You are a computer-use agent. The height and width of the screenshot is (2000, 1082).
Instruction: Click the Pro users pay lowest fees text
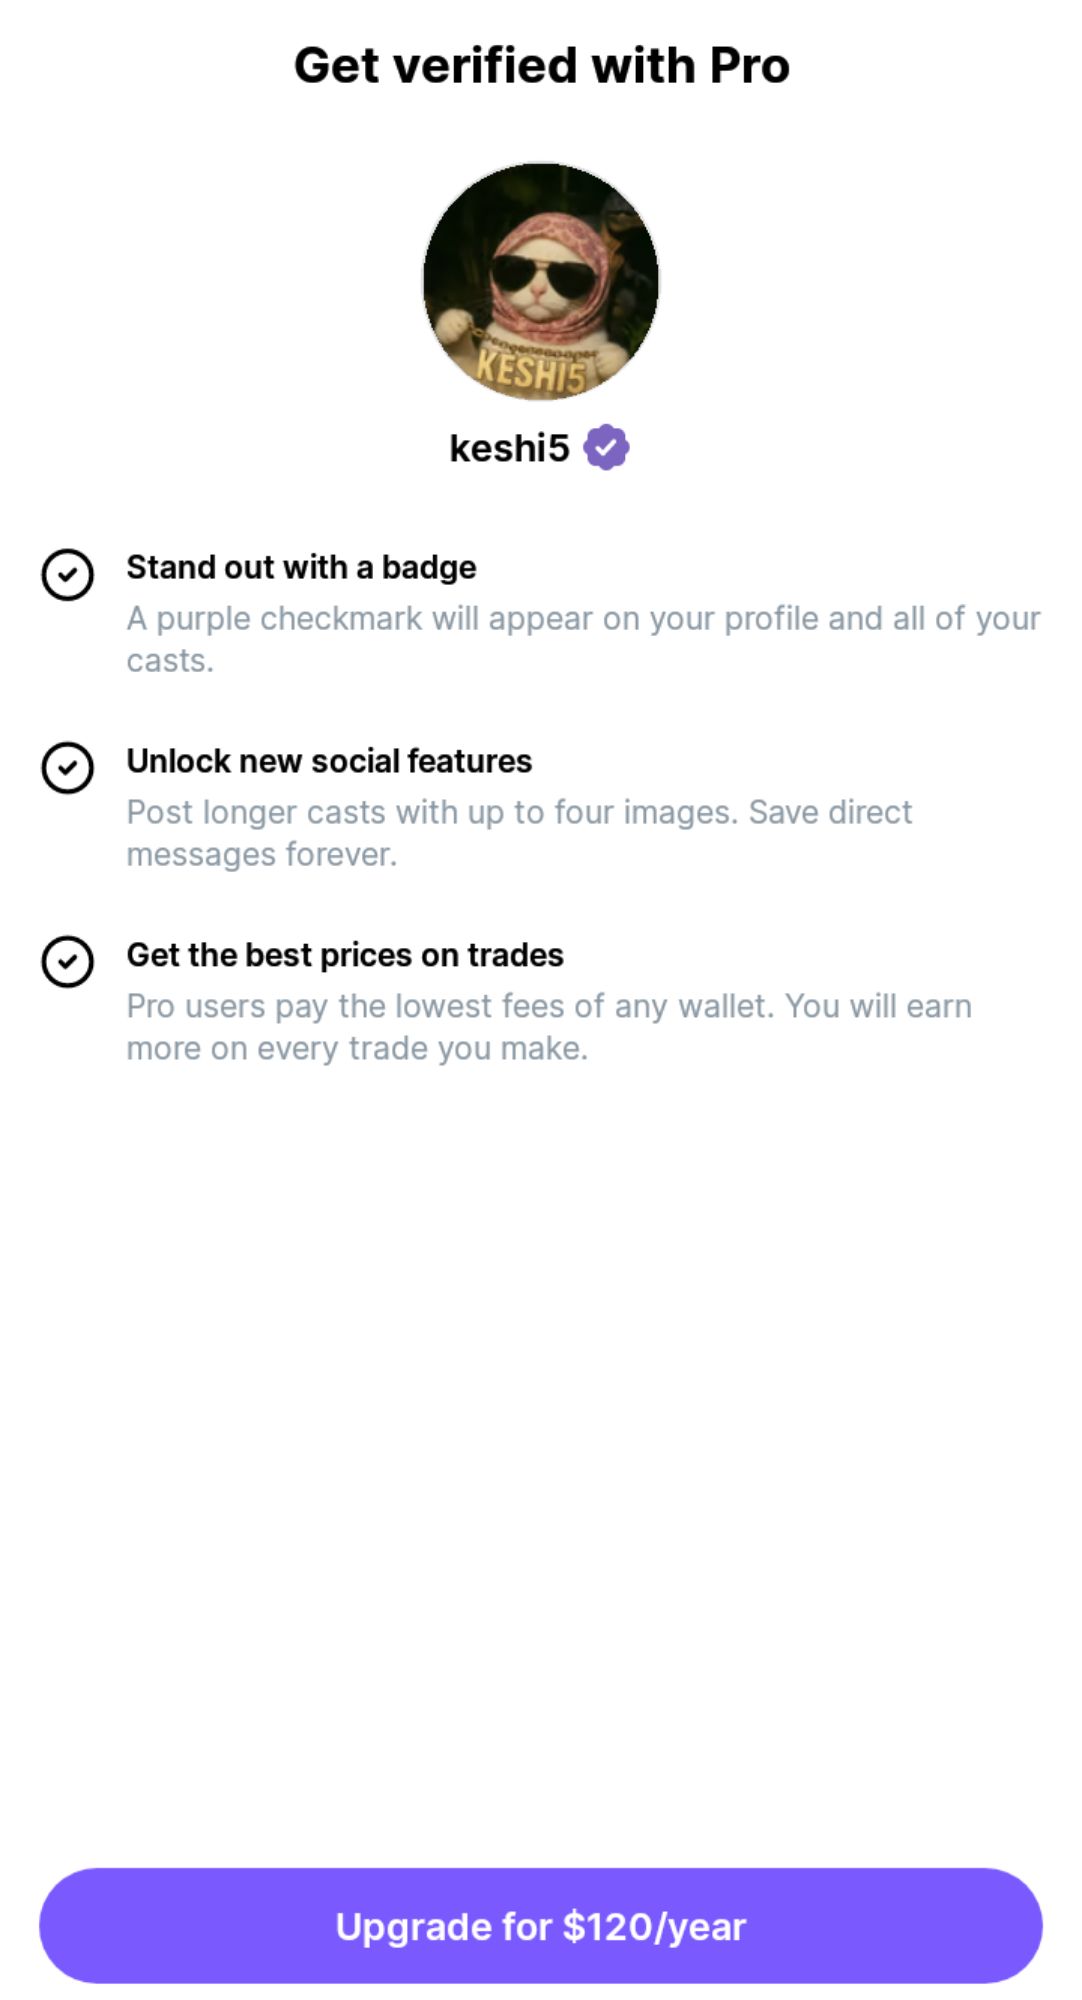(549, 1006)
